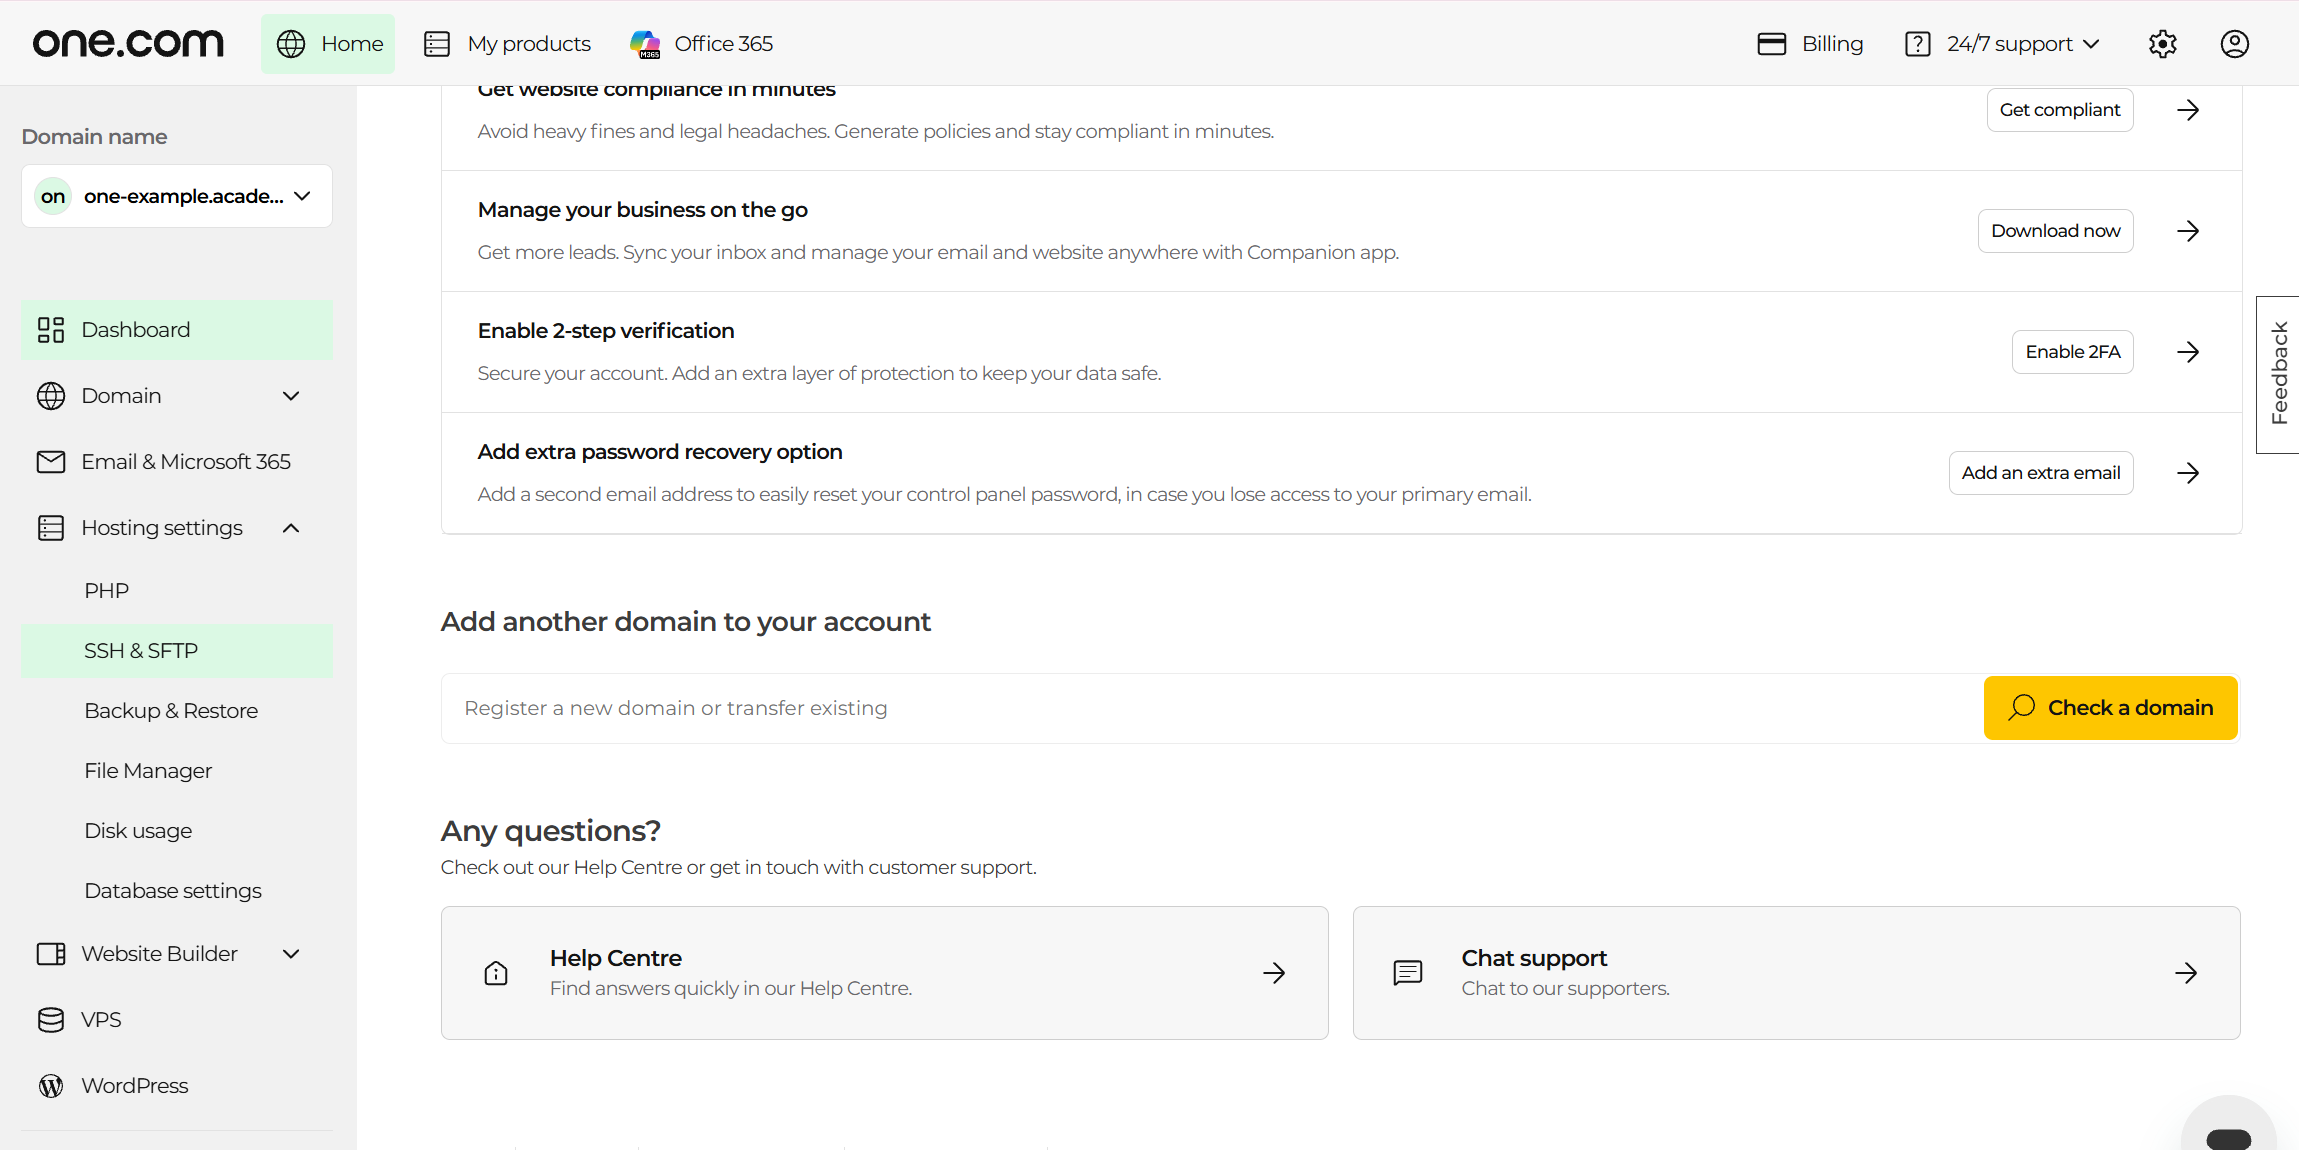Click the Home globe icon
The image size is (2299, 1150).
[291, 44]
